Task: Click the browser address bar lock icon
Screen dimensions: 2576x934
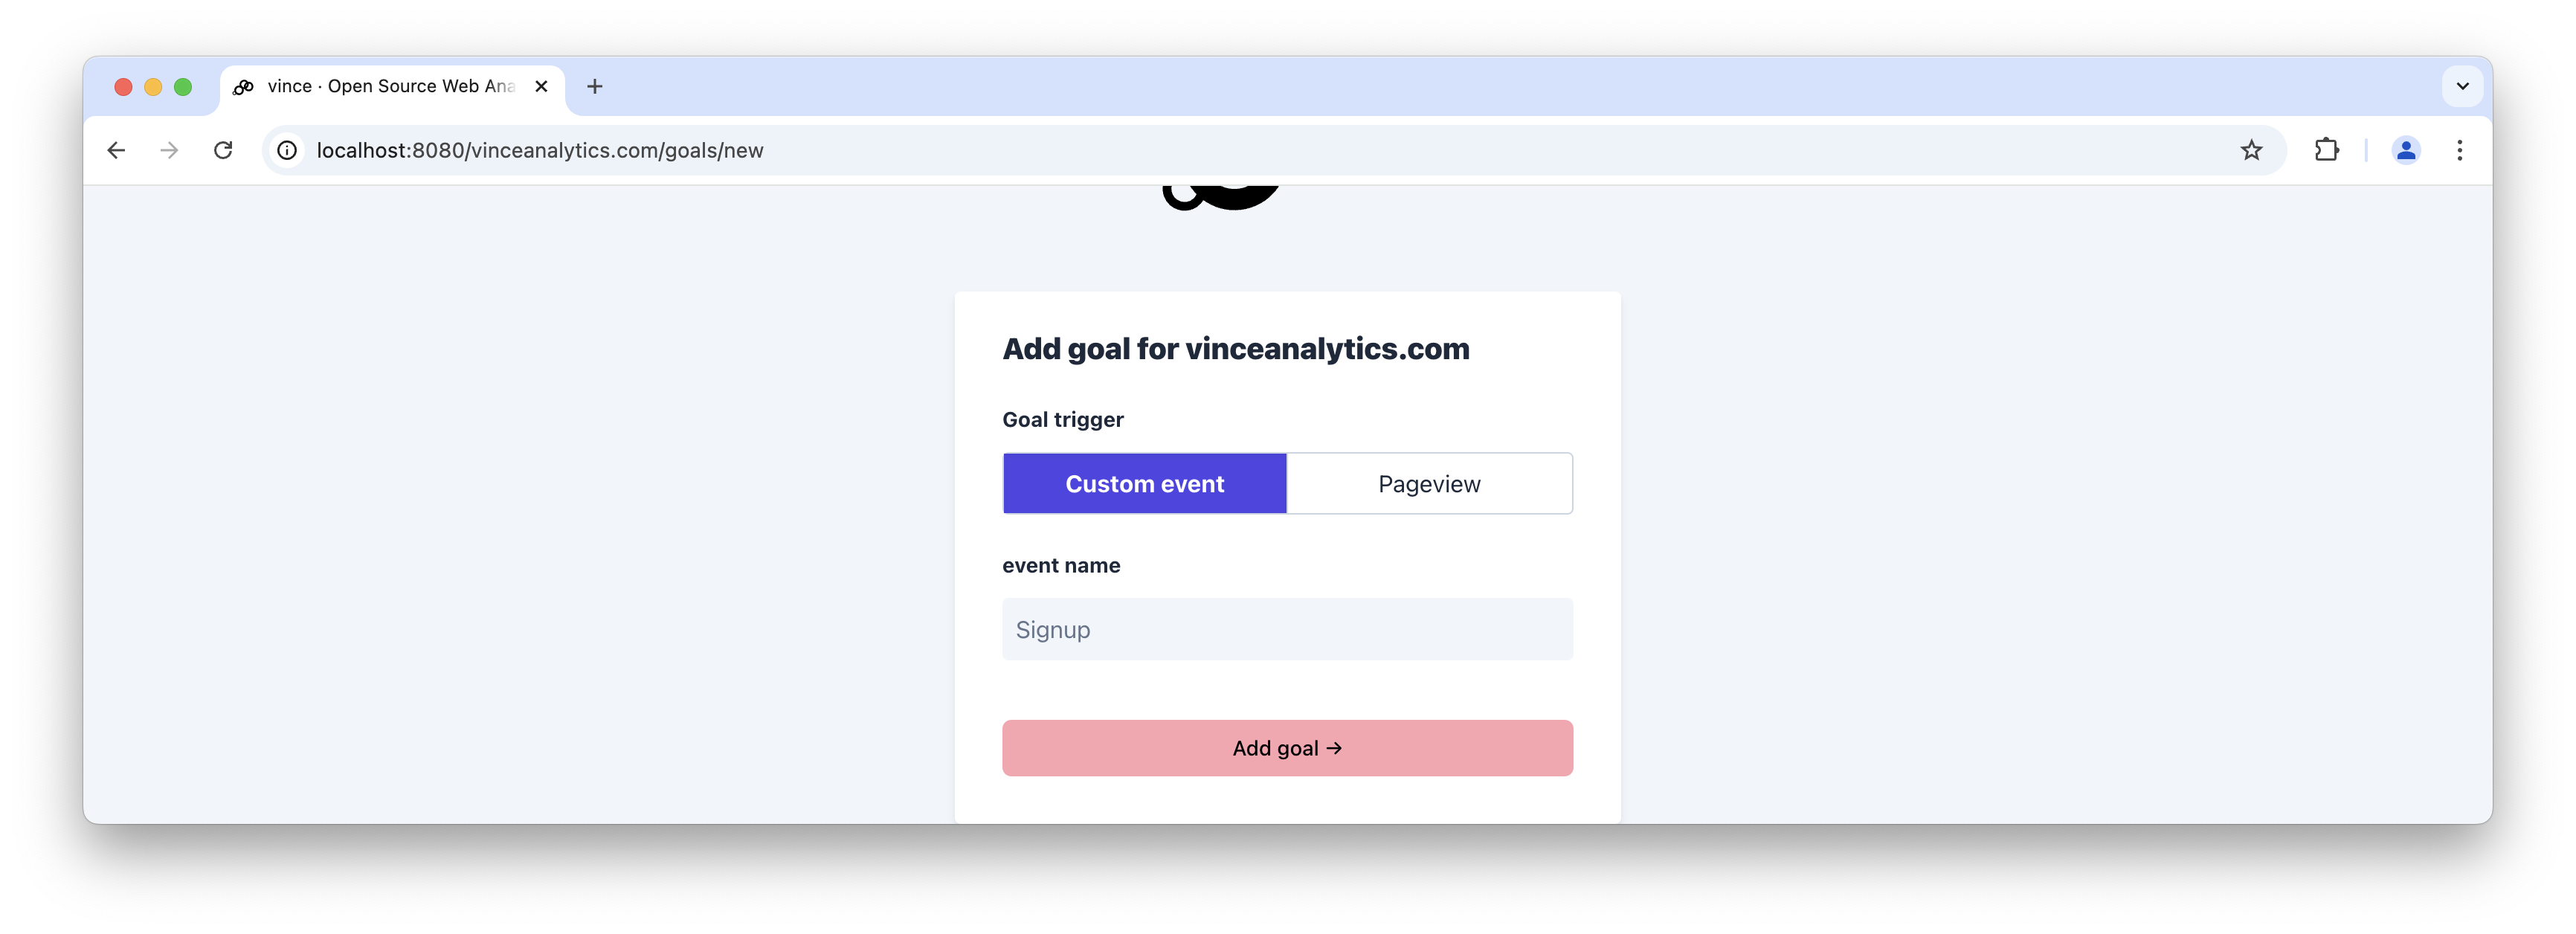Action: [284, 151]
